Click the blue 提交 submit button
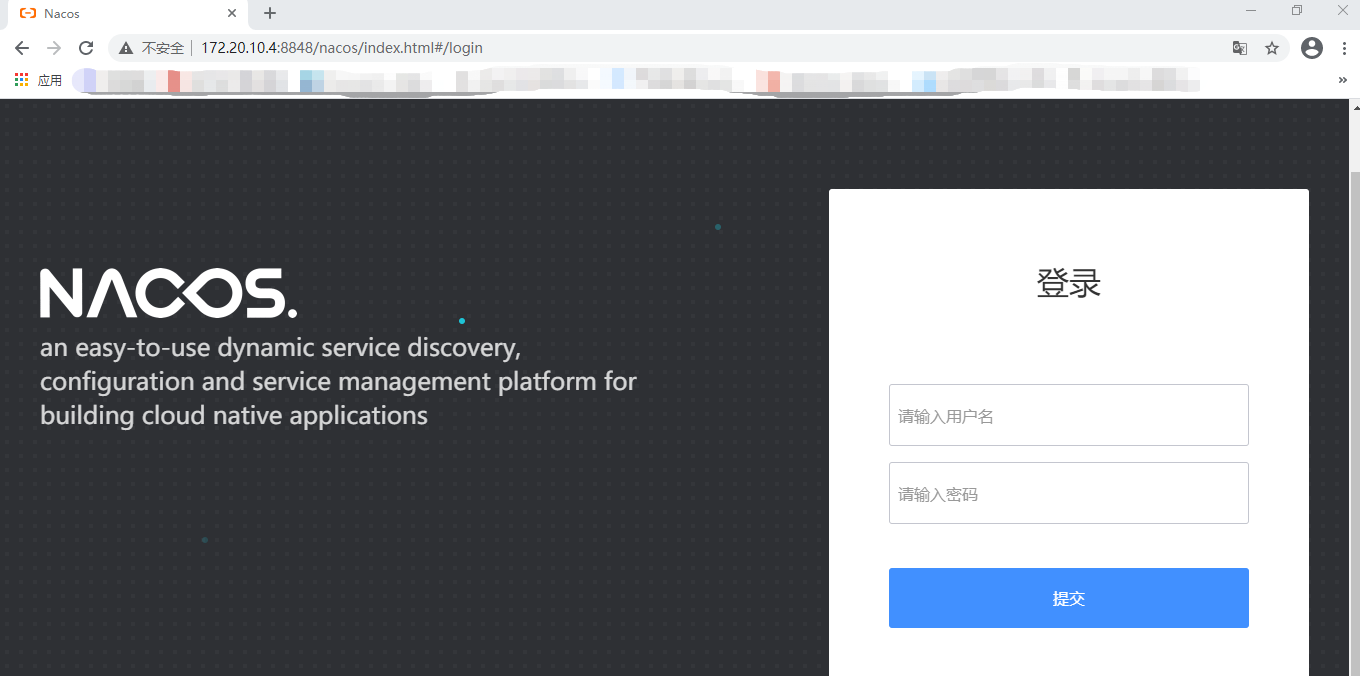 tap(1068, 598)
